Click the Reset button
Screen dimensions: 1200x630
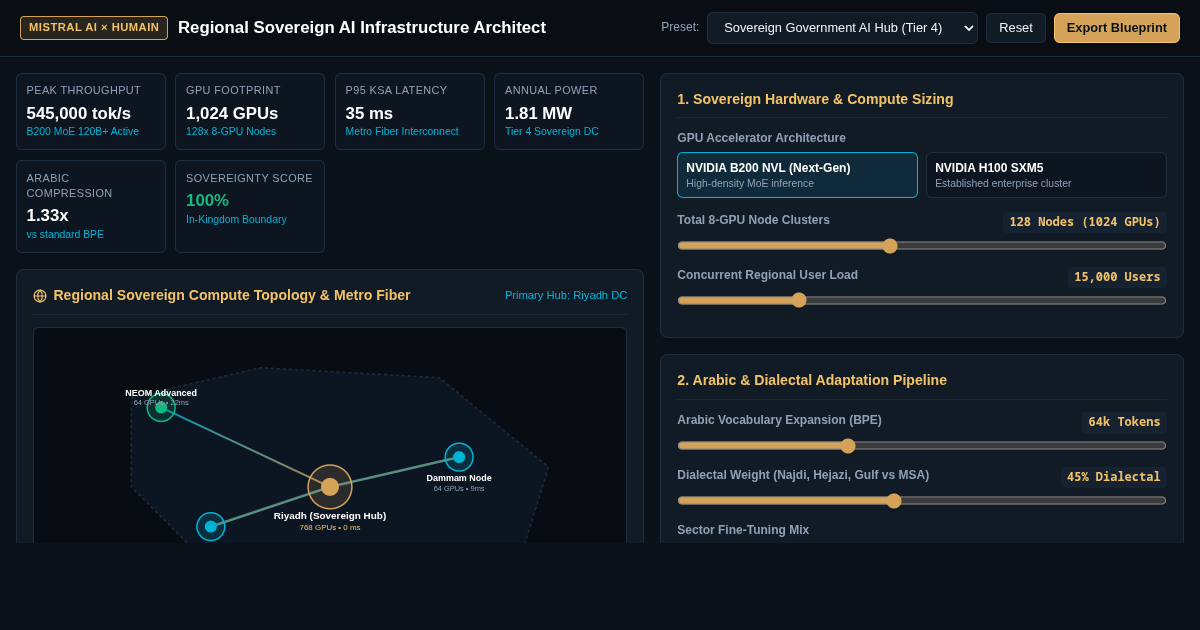[1016, 28]
